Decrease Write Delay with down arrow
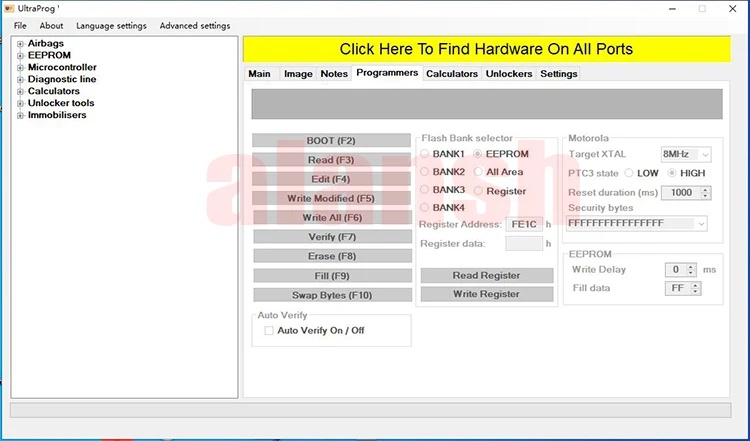 tap(691, 273)
